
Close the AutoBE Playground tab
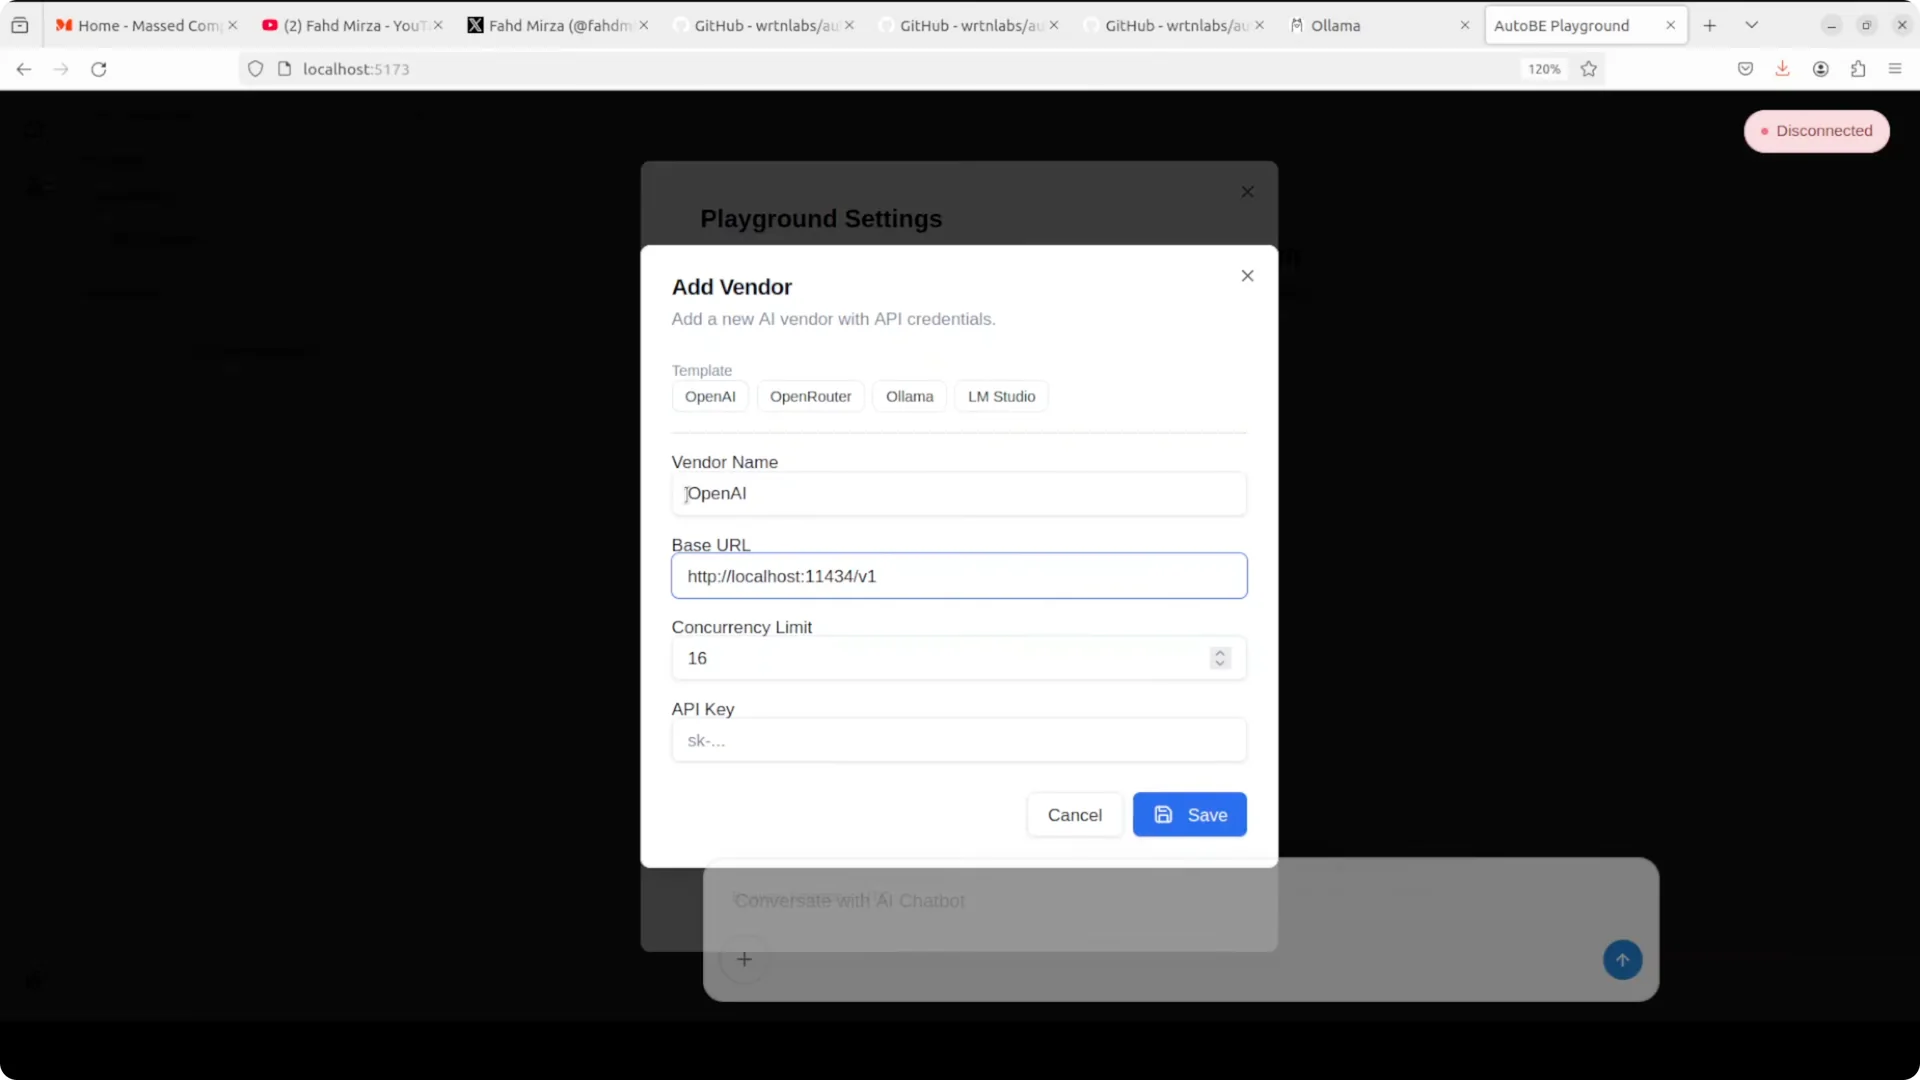(1670, 26)
